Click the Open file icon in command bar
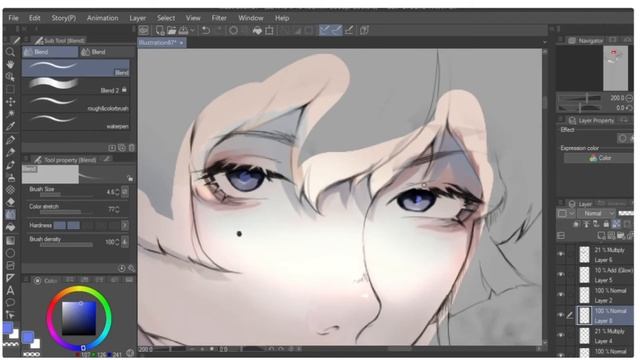Viewport: 640px width, 360px height. coord(171,30)
